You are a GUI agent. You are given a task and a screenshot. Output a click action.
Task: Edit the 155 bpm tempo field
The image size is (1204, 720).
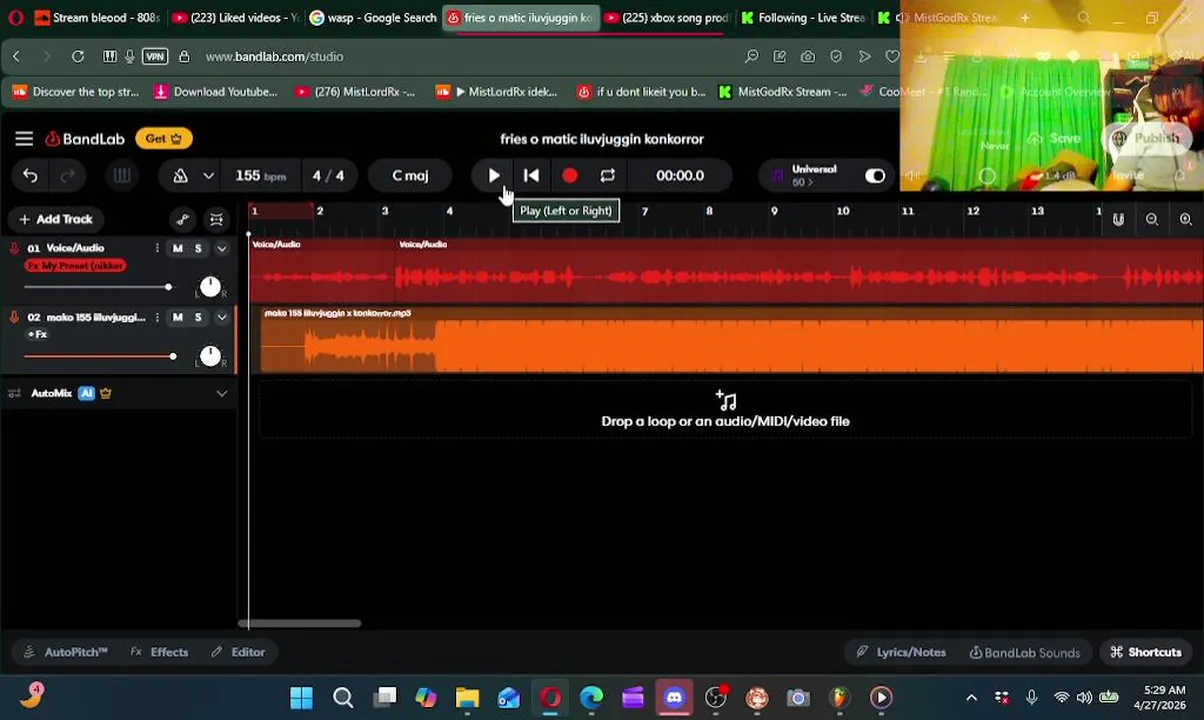(x=260, y=176)
